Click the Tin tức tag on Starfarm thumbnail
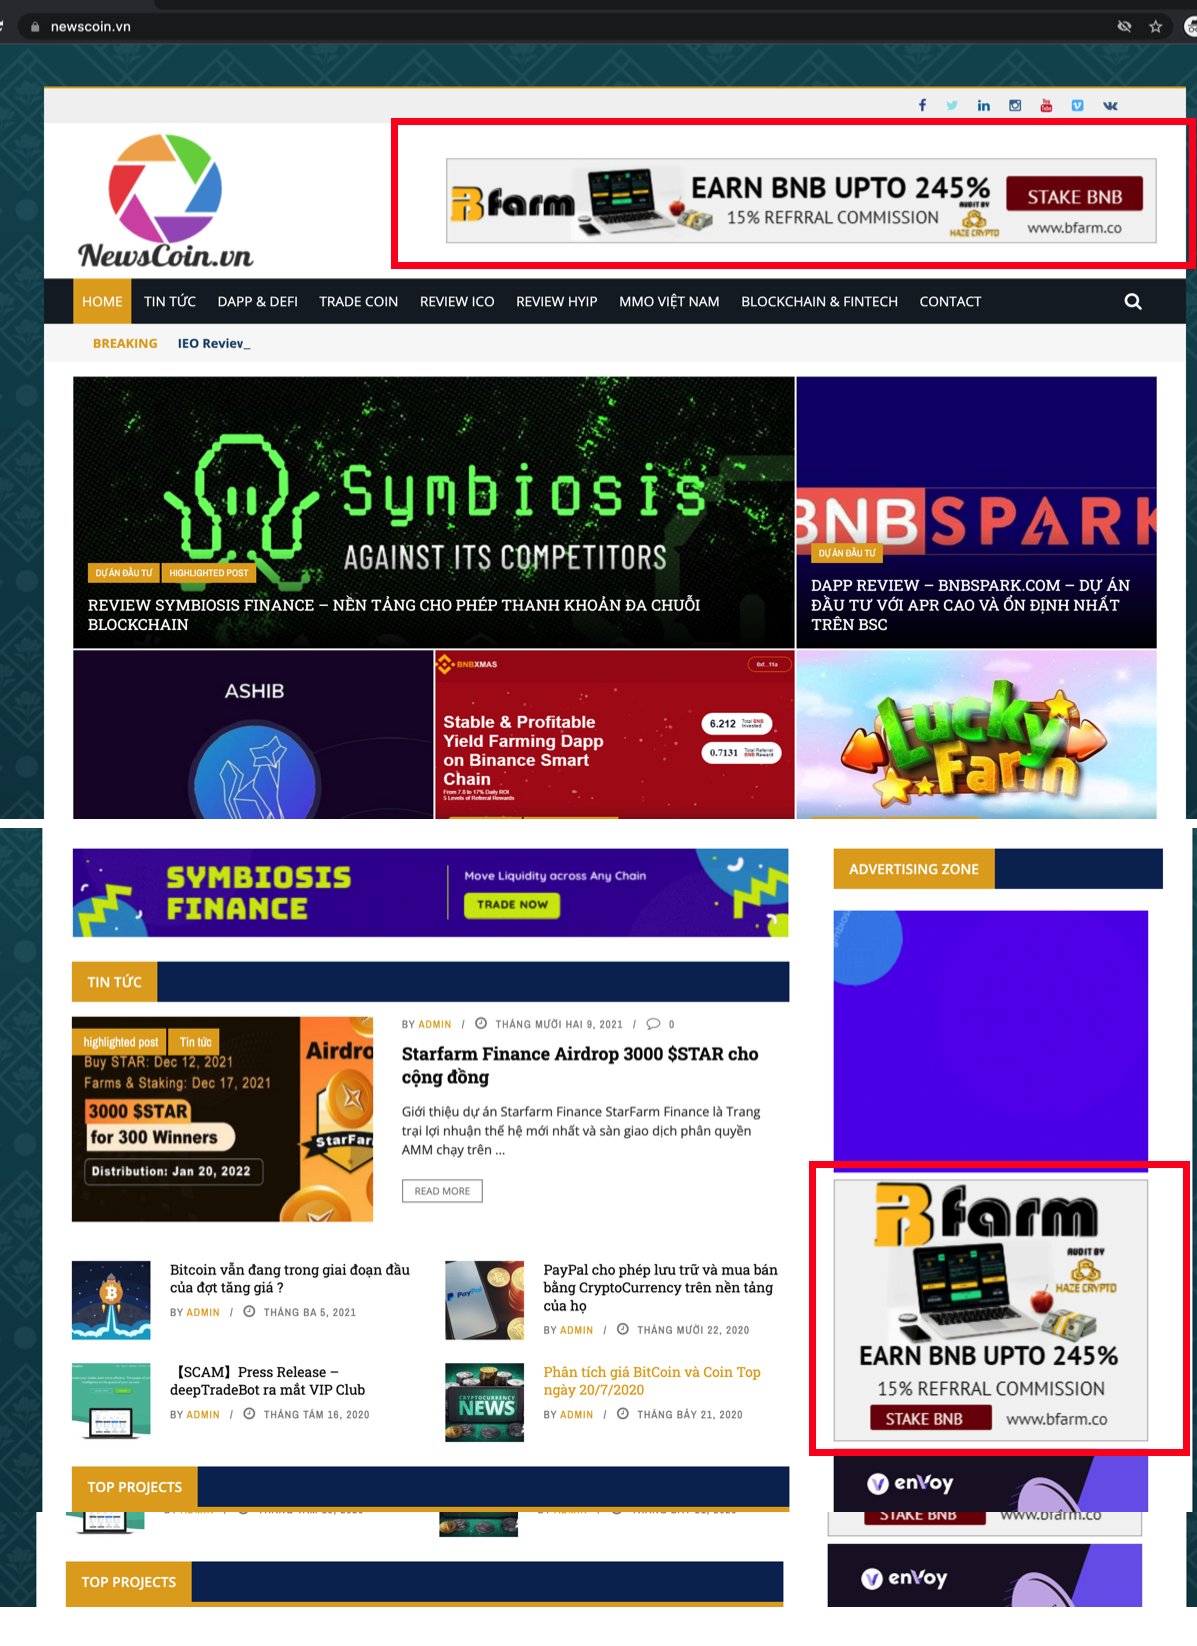1197x1646 pixels. click(x=196, y=1042)
